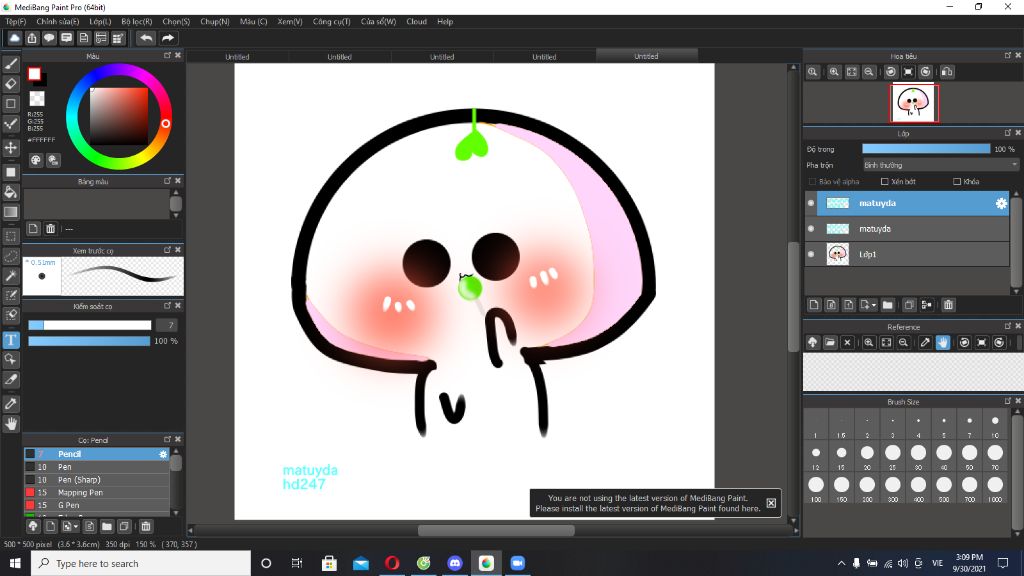Activate the Text tool
The width and height of the screenshot is (1024, 576).
(x=11, y=340)
